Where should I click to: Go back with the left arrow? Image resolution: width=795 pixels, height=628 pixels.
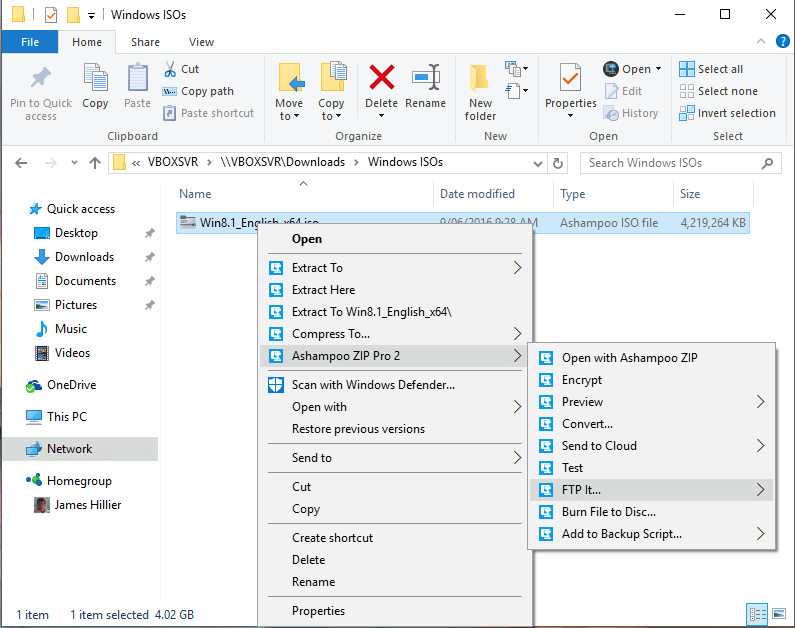click(21, 163)
